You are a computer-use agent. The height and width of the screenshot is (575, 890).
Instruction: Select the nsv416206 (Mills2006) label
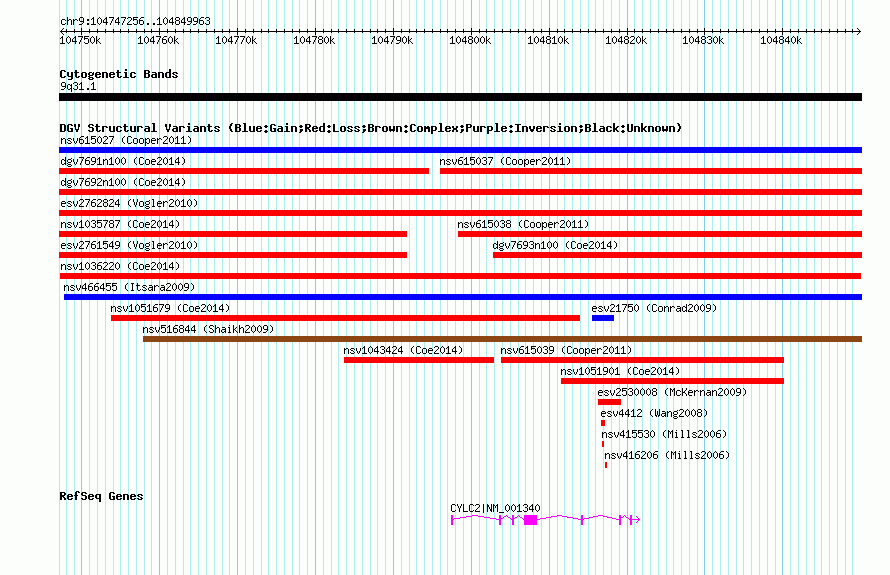click(667, 455)
